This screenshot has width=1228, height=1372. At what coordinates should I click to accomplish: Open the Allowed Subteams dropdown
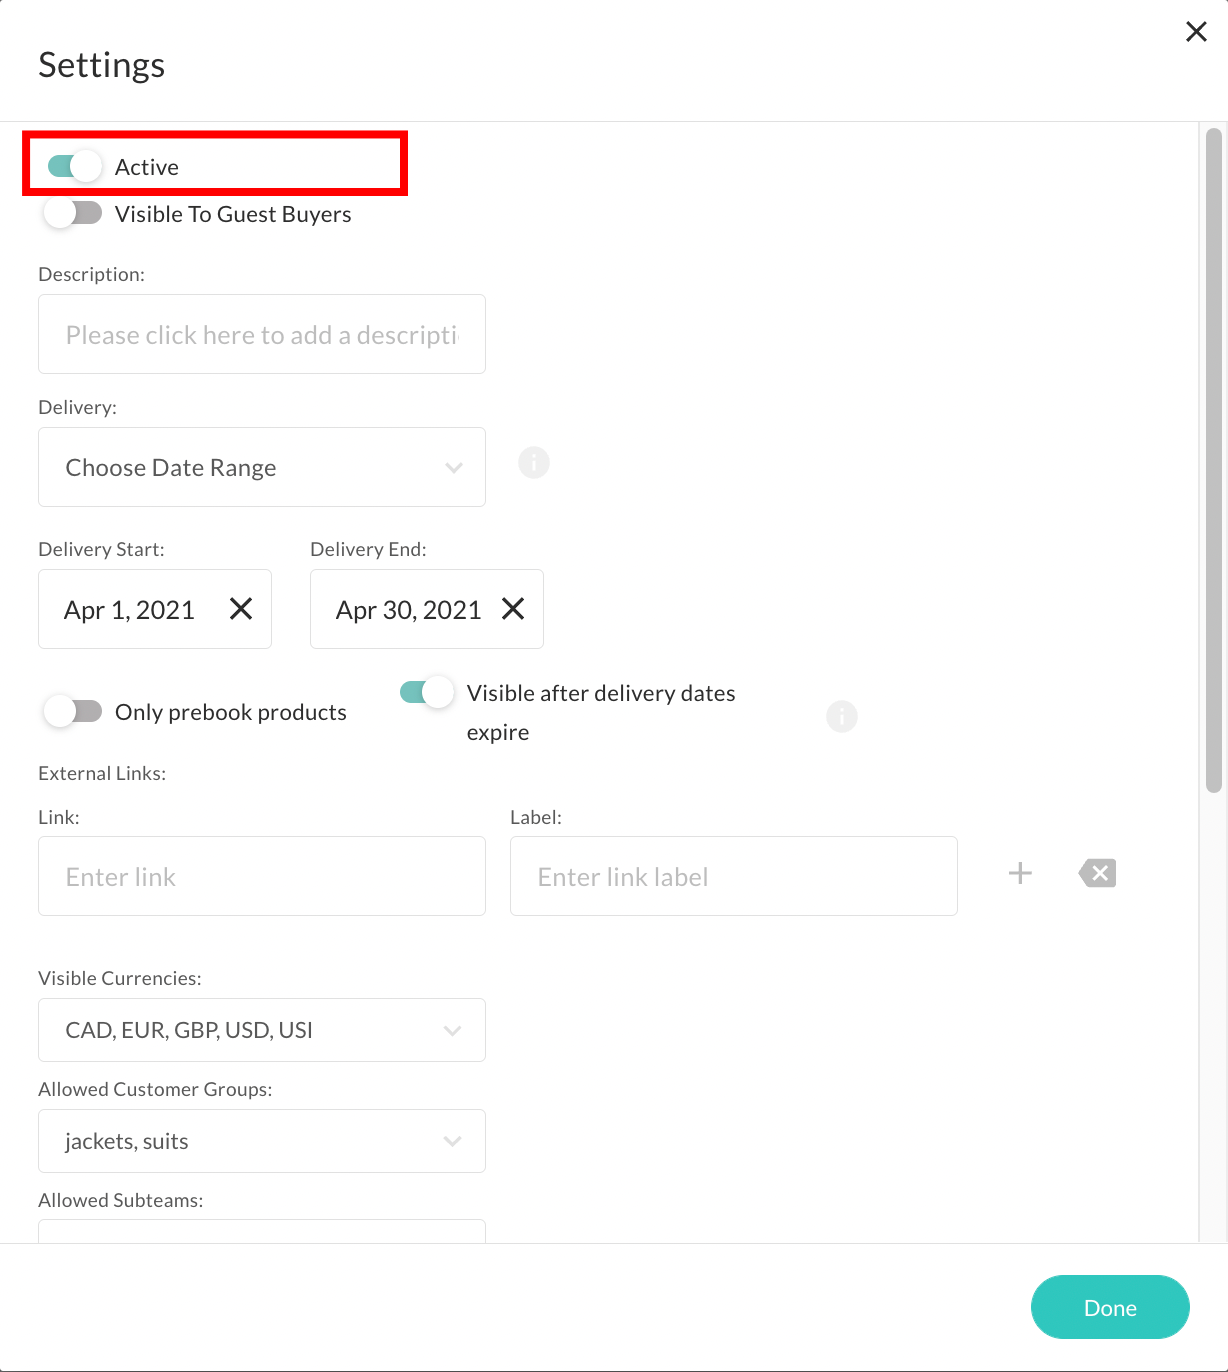tap(262, 1231)
